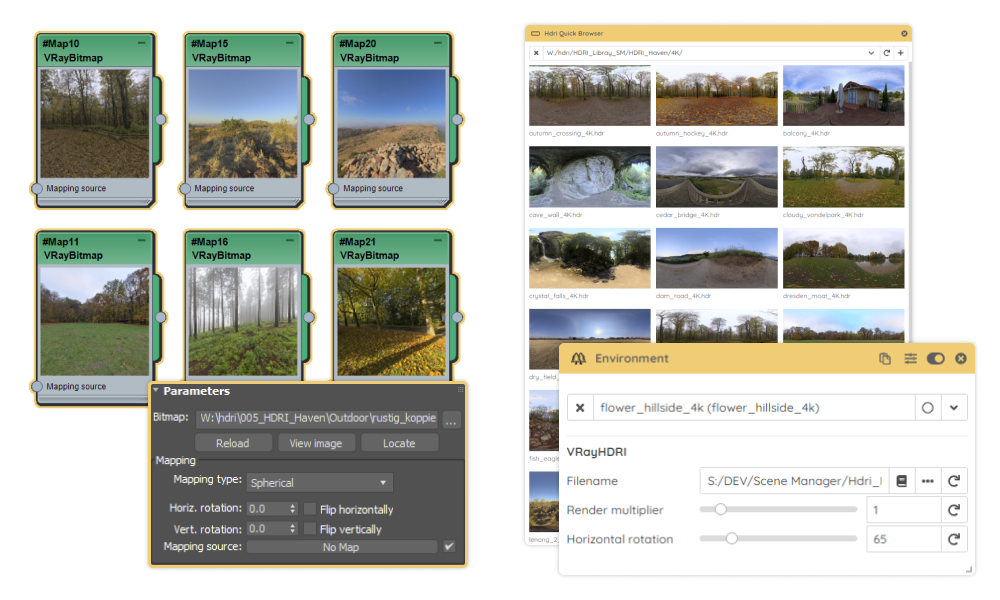Reset the Filename value
The height and width of the screenshot is (600, 1000).
point(954,481)
